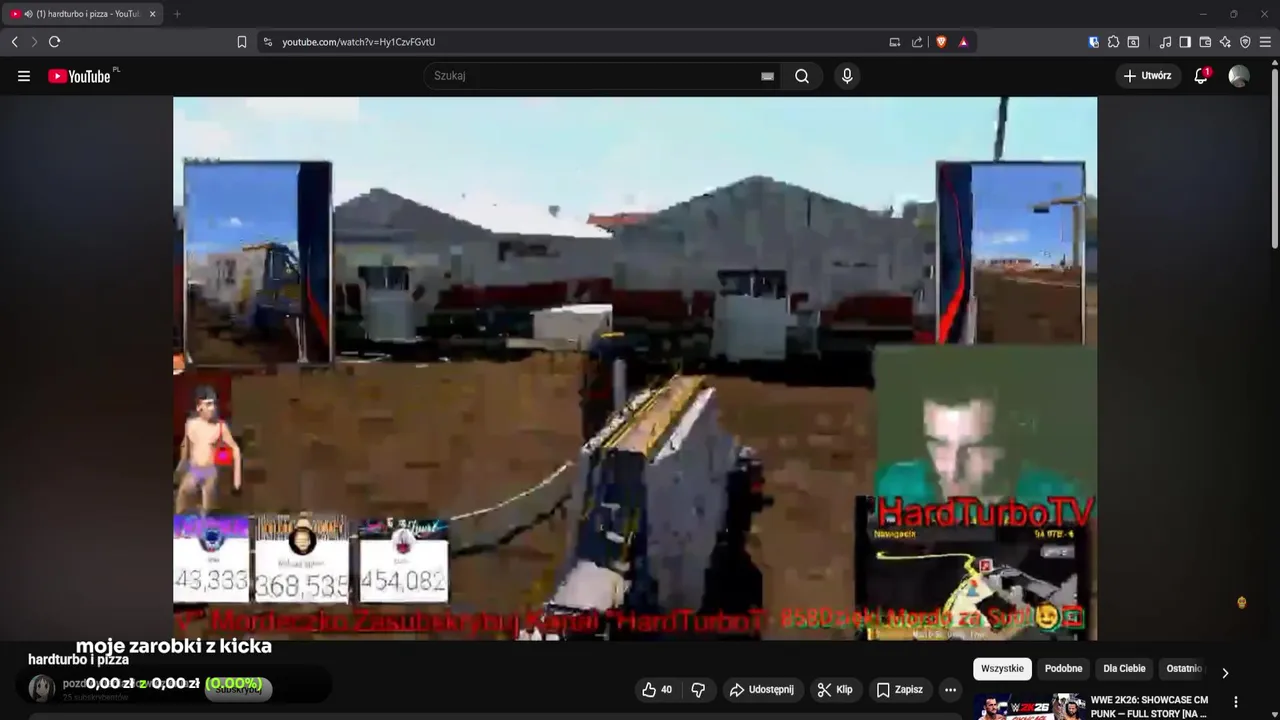
Task: Open Brave Rewards triangle icon
Action: (963, 42)
